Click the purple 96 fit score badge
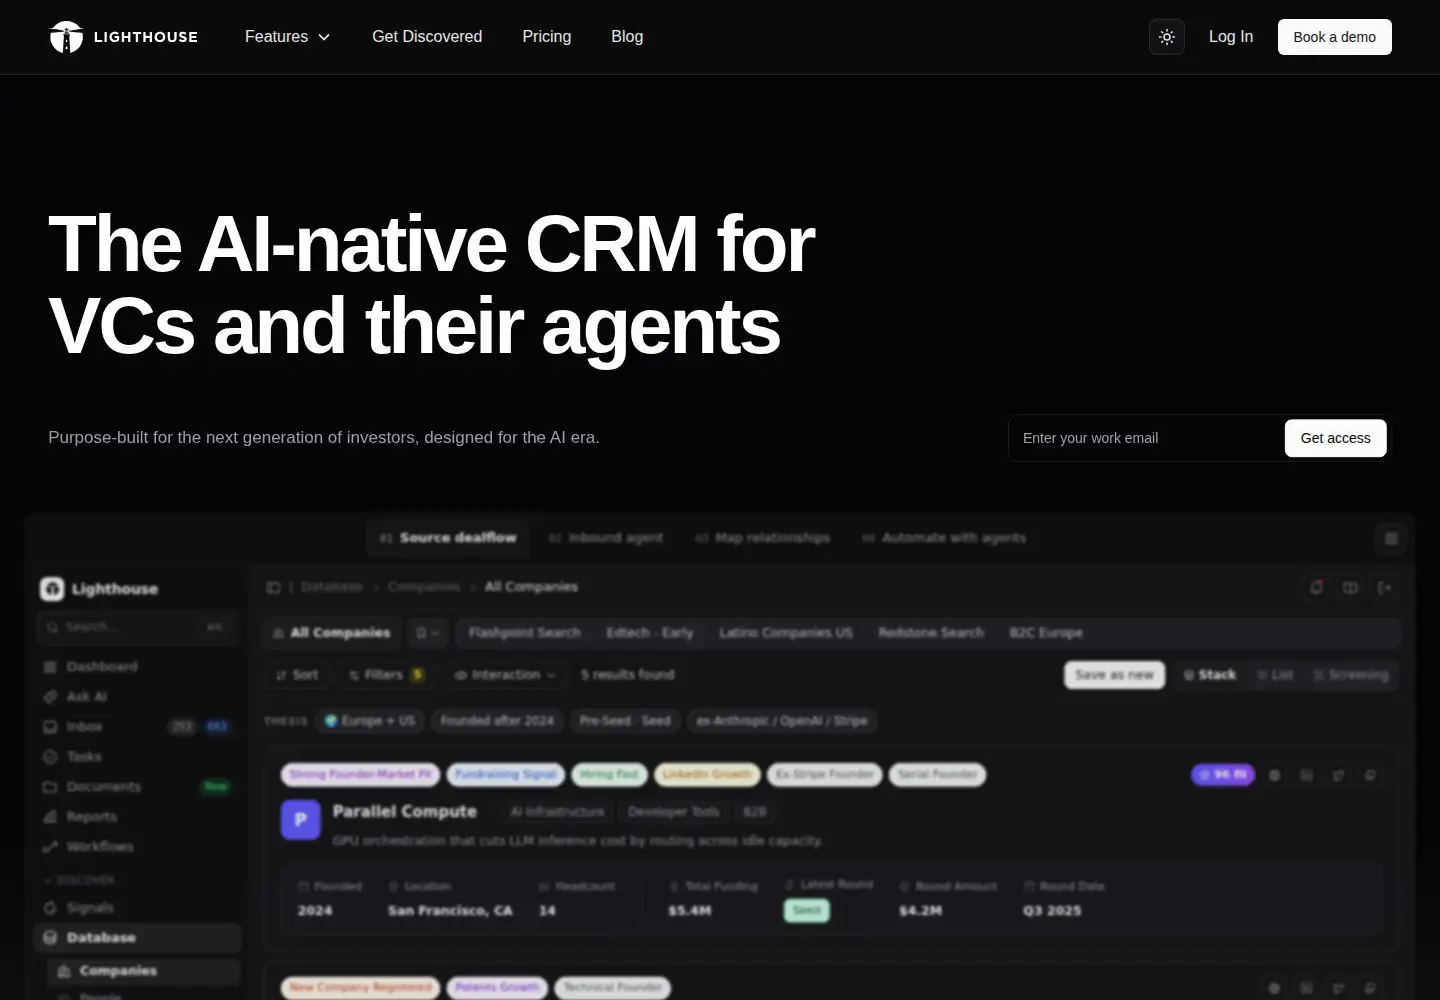 tap(1223, 775)
